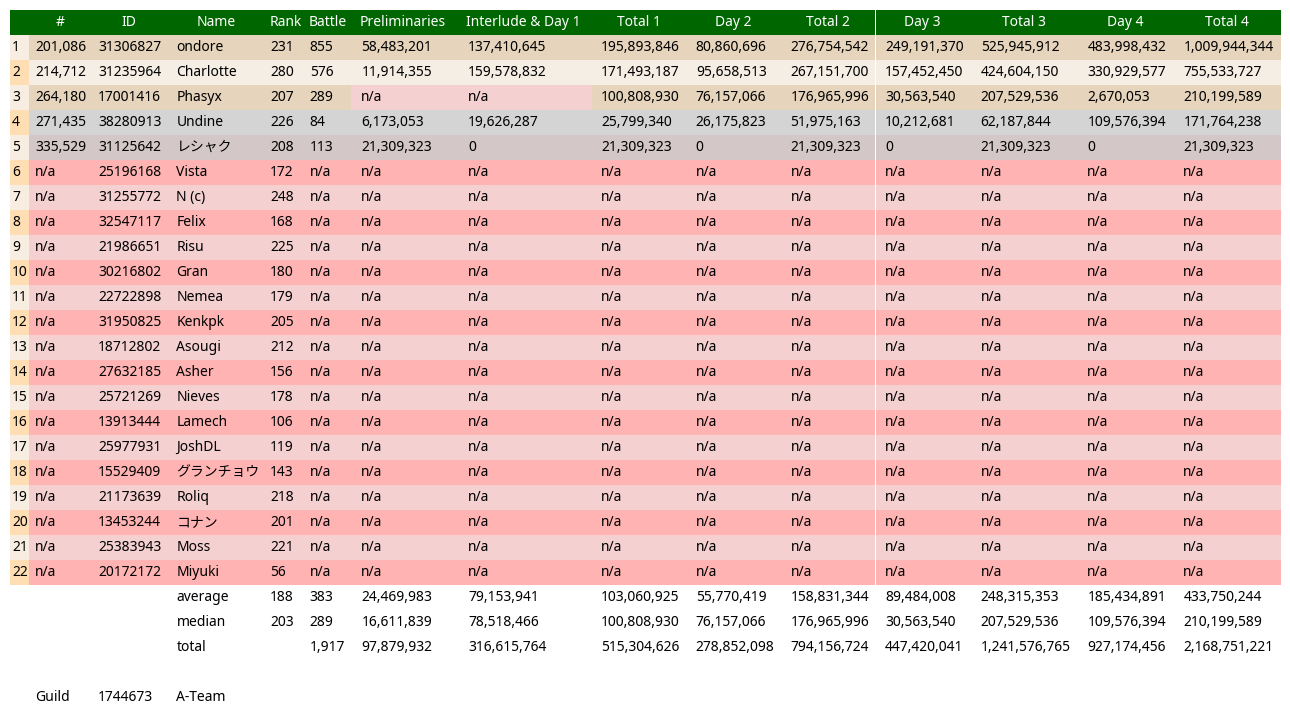
Task: Select the Asher name cell
Action: click(195, 371)
